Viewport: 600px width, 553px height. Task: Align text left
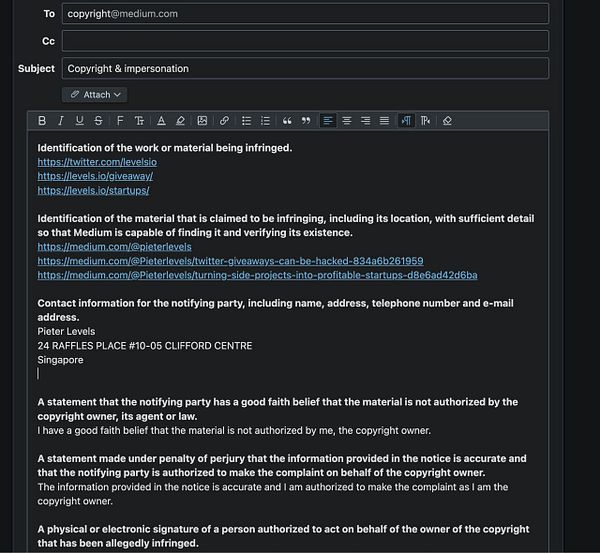pos(328,121)
